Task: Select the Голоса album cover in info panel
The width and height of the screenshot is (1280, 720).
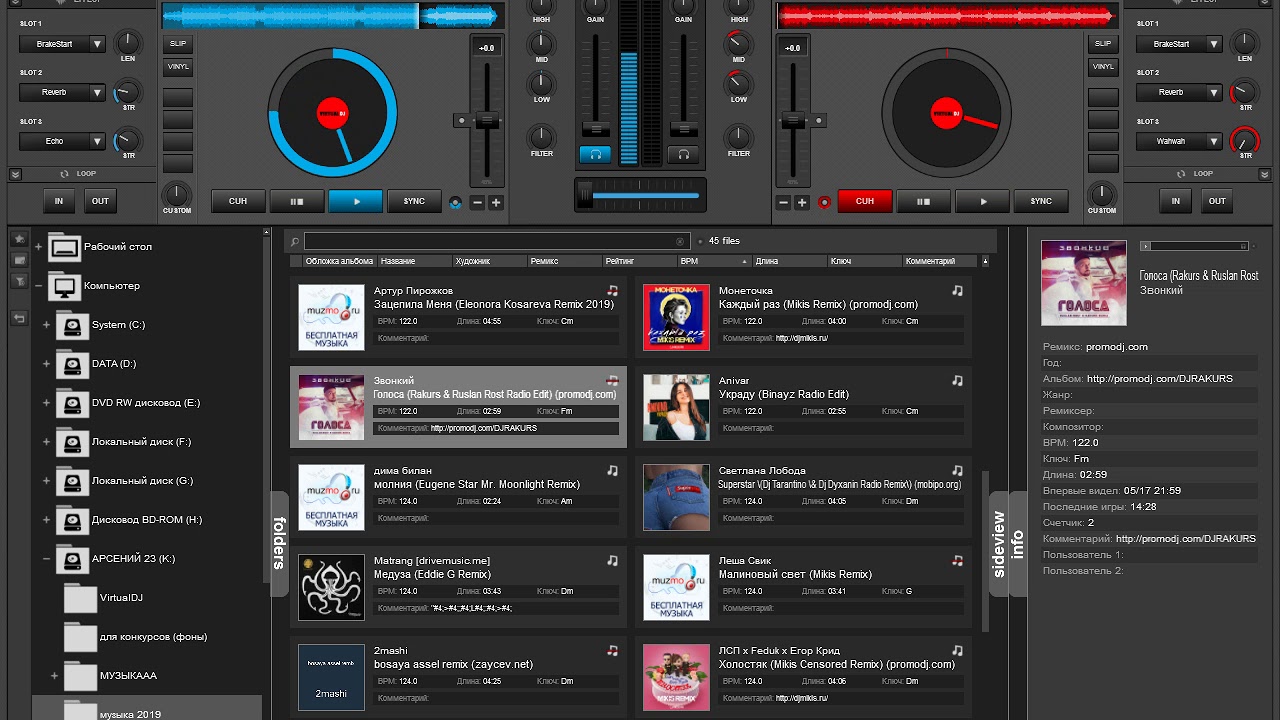Action: pyautogui.click(x=1083, y=282)
